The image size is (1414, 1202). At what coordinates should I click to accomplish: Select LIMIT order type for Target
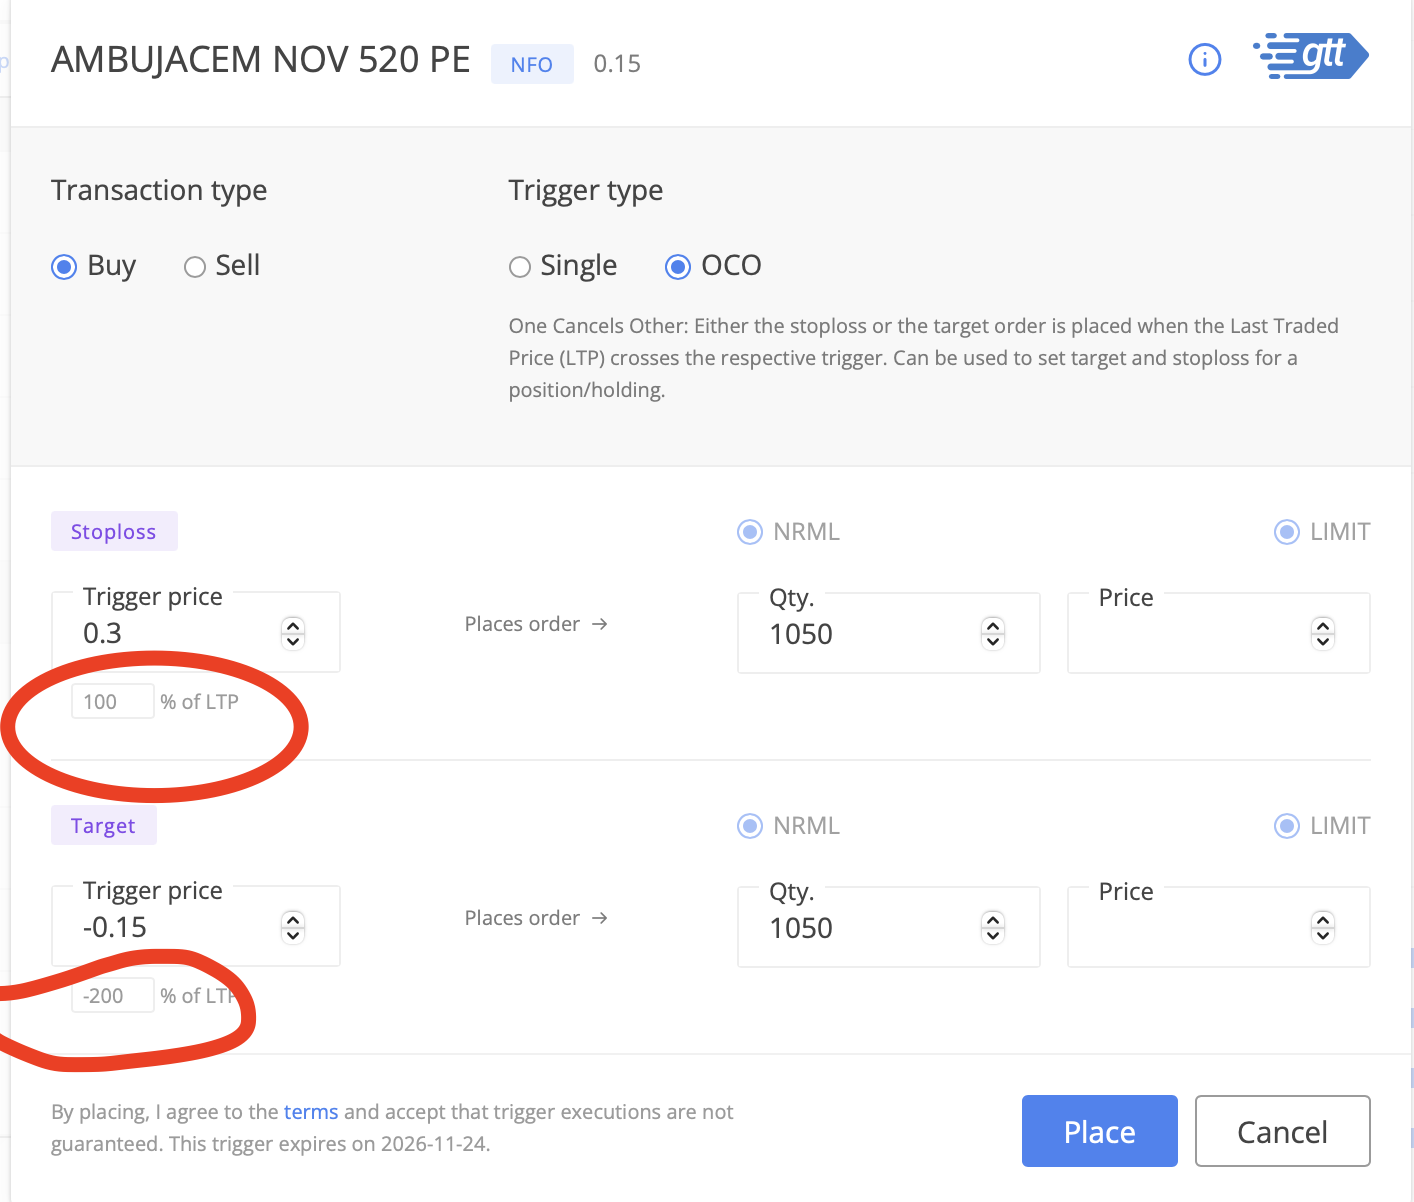[x=1287, y=826]
